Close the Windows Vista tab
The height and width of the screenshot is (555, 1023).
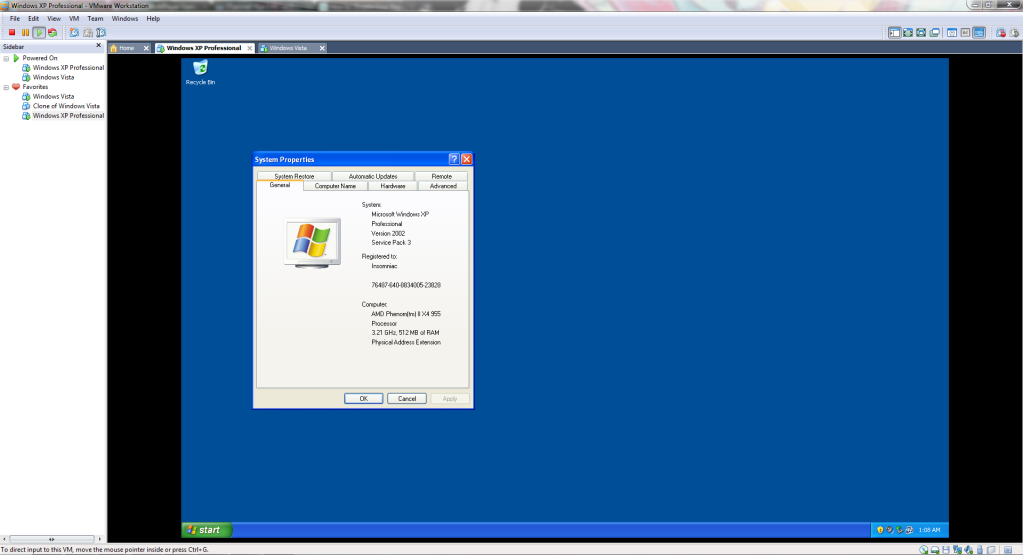(322, 48)
